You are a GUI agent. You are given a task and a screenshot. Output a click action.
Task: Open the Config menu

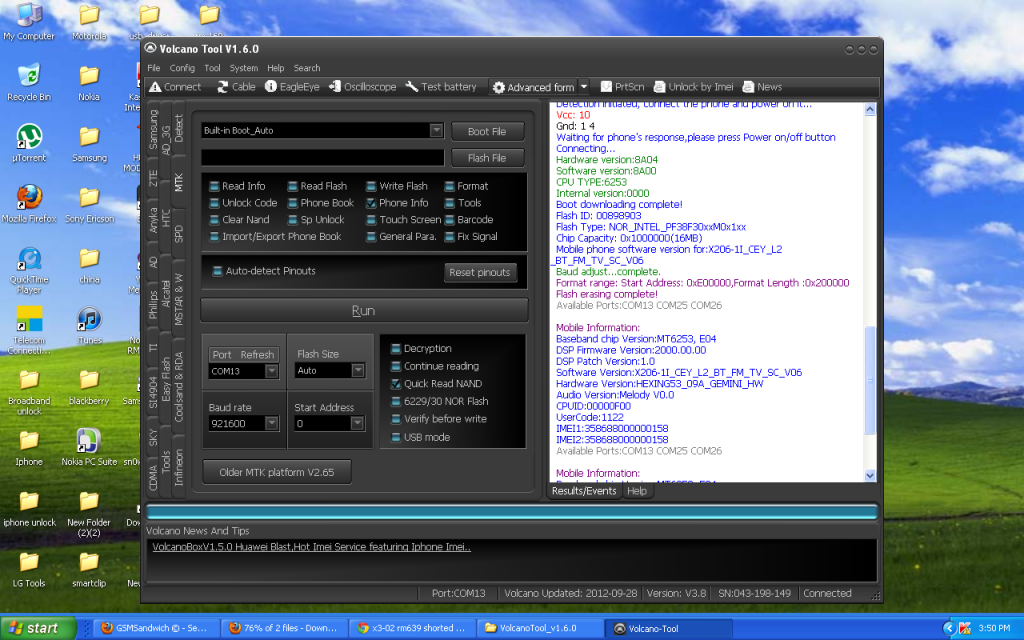tap(182, 68)
